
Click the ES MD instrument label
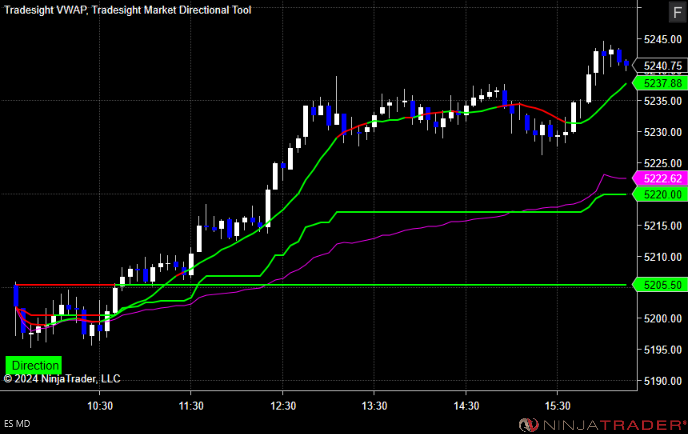[x=17, y=424]
